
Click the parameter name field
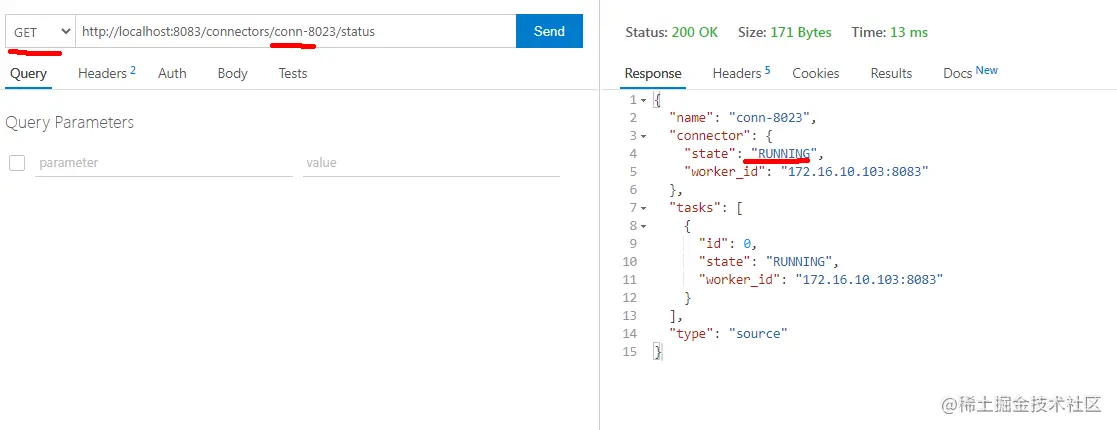[x=164, y=162]
